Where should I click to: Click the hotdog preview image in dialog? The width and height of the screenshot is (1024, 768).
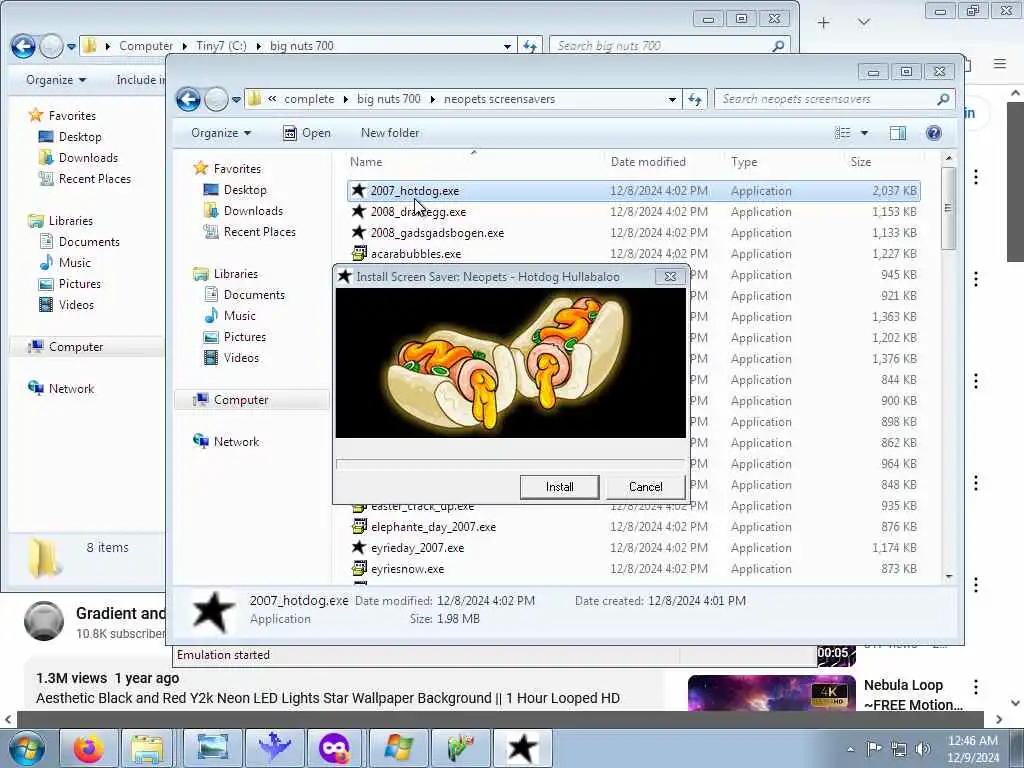pos(511,363)
